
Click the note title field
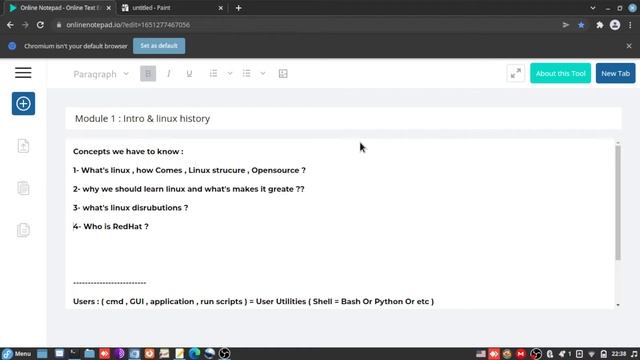click(x=343, y=118)
